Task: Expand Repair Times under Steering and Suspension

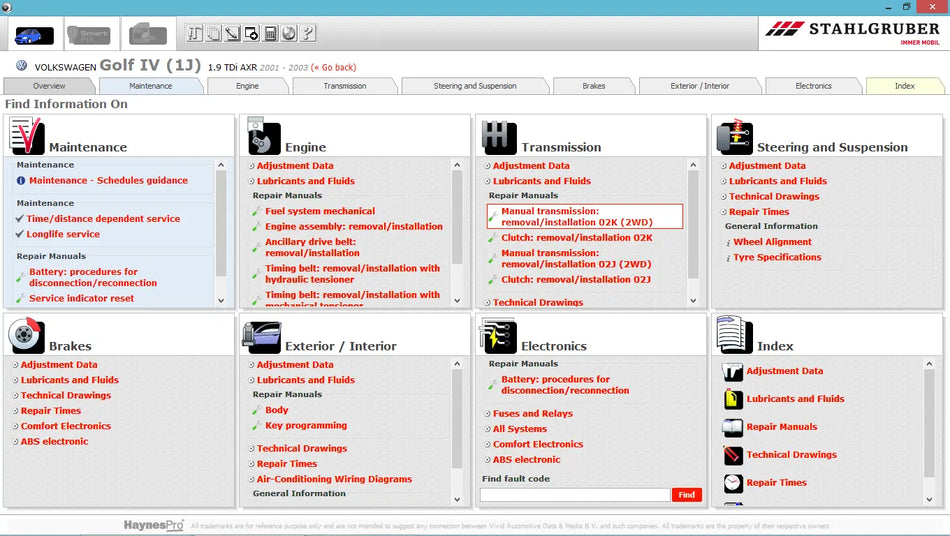Action: click(759, 212)
